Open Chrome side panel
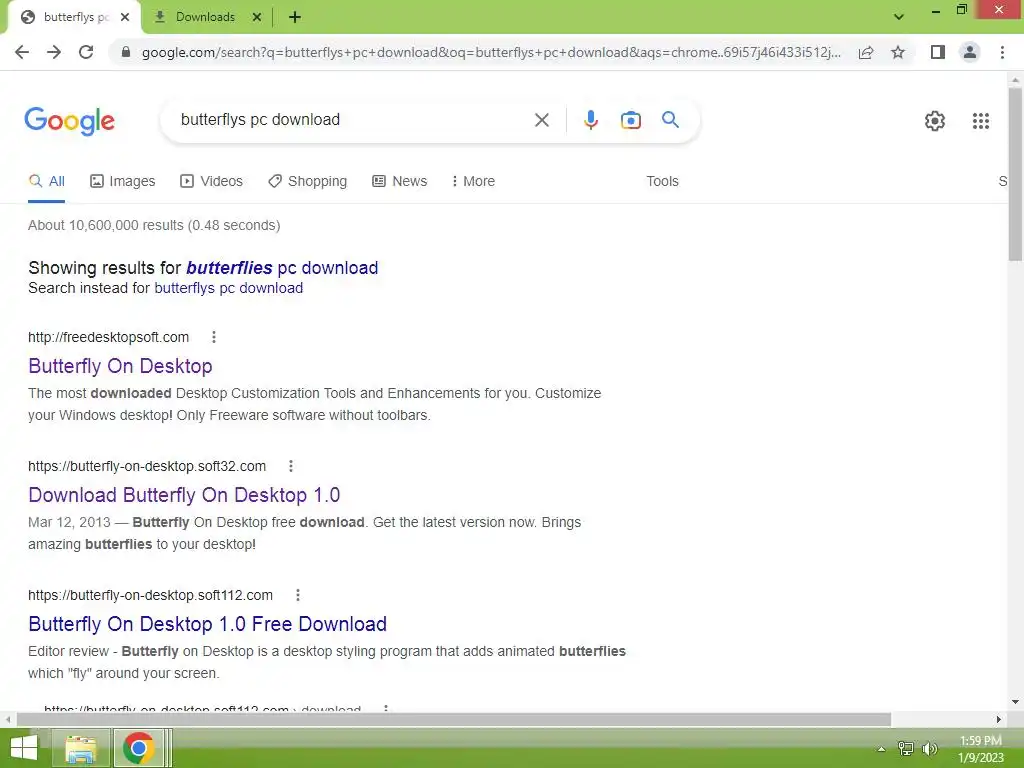Screen dimensions: 1024x768 click(938, 52)
